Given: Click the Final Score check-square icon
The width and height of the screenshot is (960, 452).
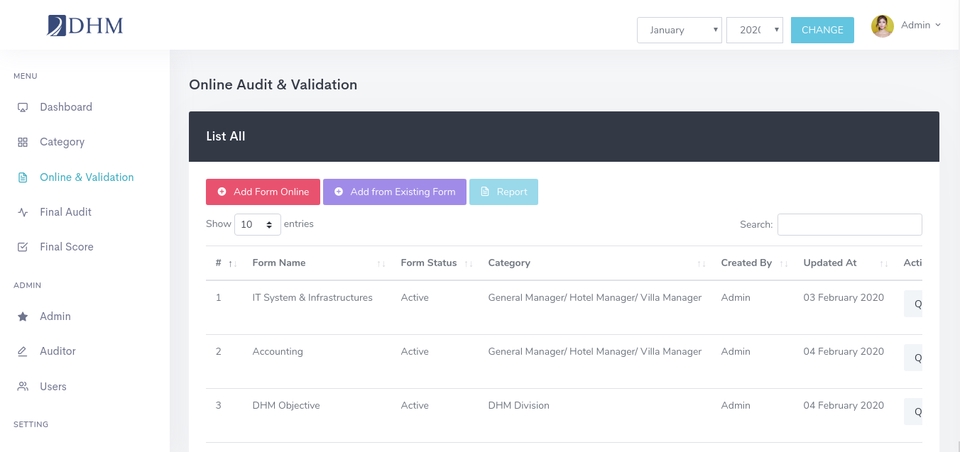Looking at the screenshot, I should point(23,247).
